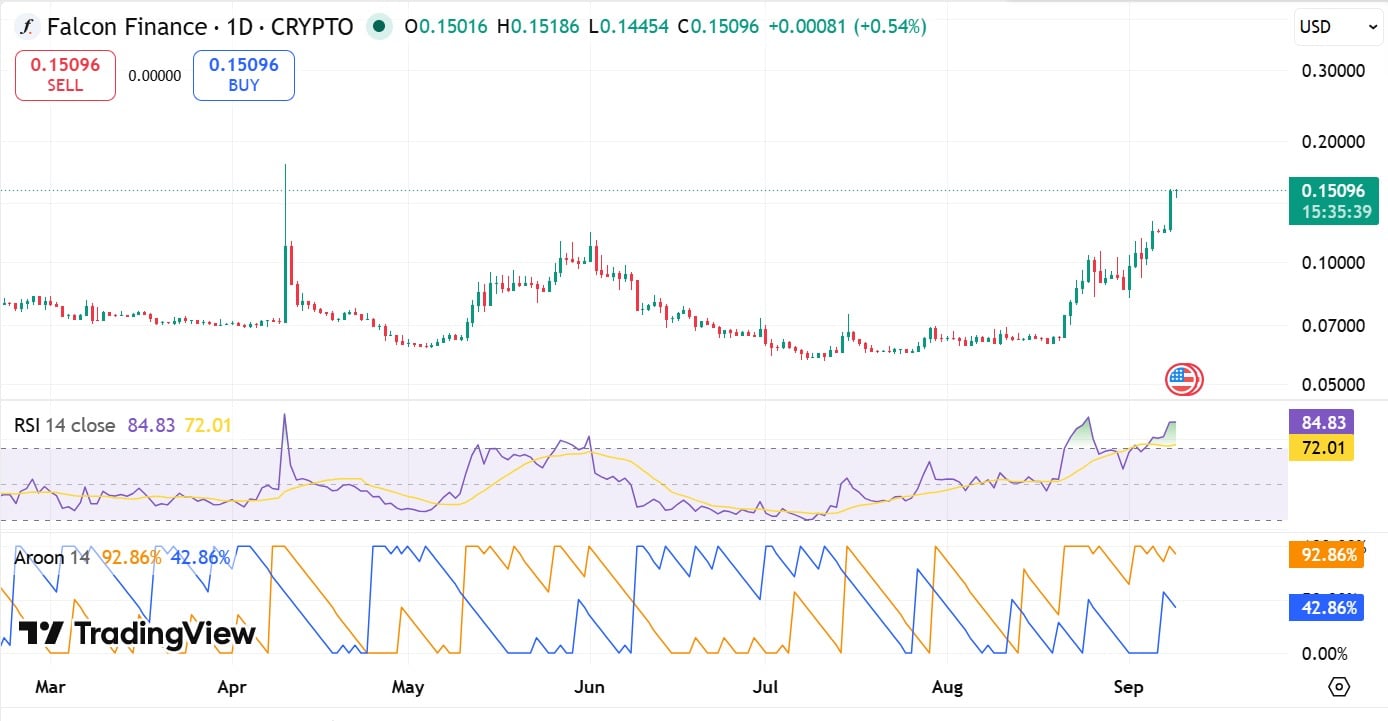Screen dimensions: 1388x721
Task: Click the spread value 0.00000
Action: pos(155,76)
